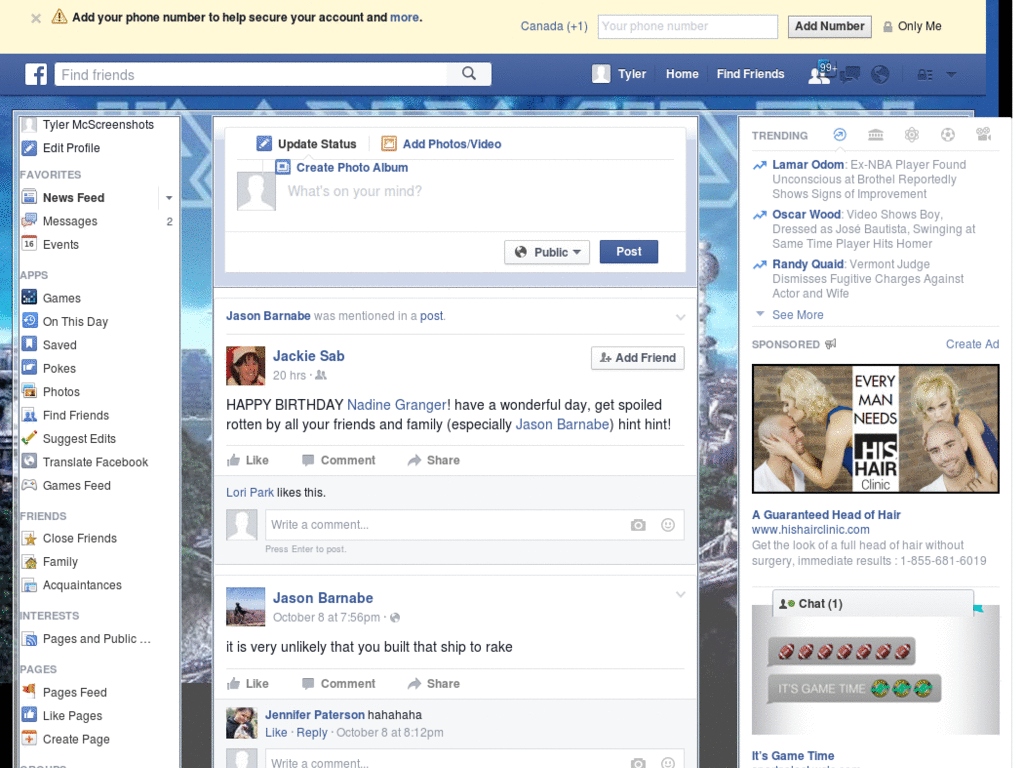Click the camera icon in Jackie's comment box
The image size is (1024, 768).
(x=638, y=525)
